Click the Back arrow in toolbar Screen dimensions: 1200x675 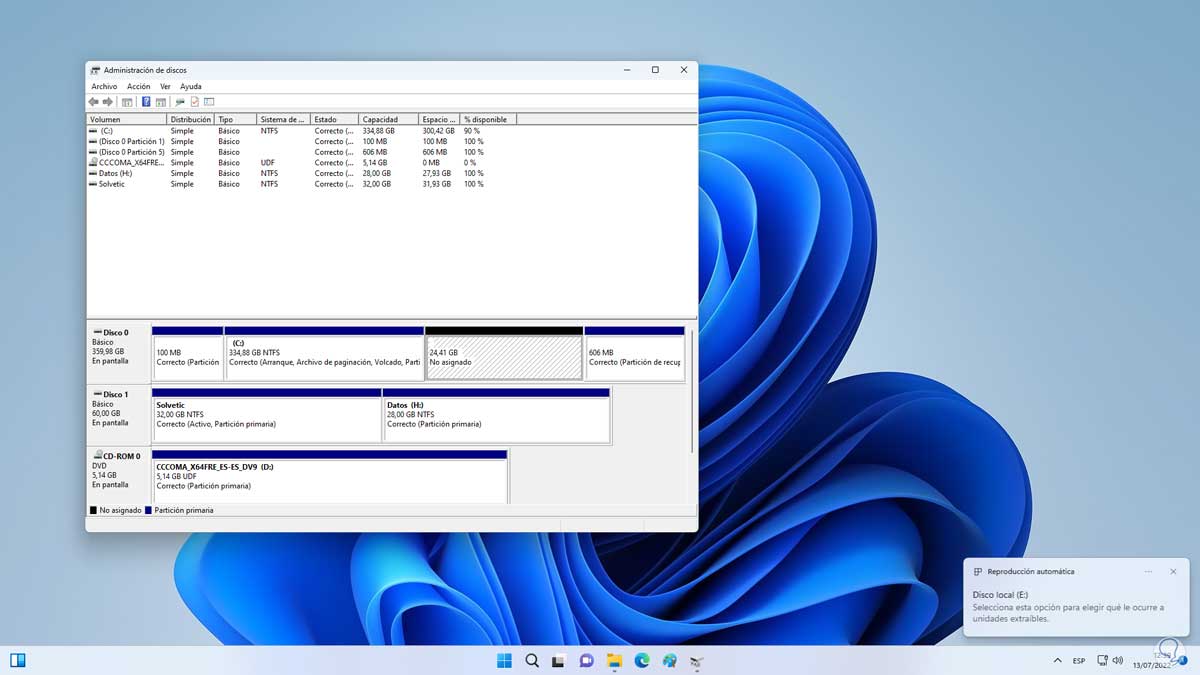[x=93, y=102]
